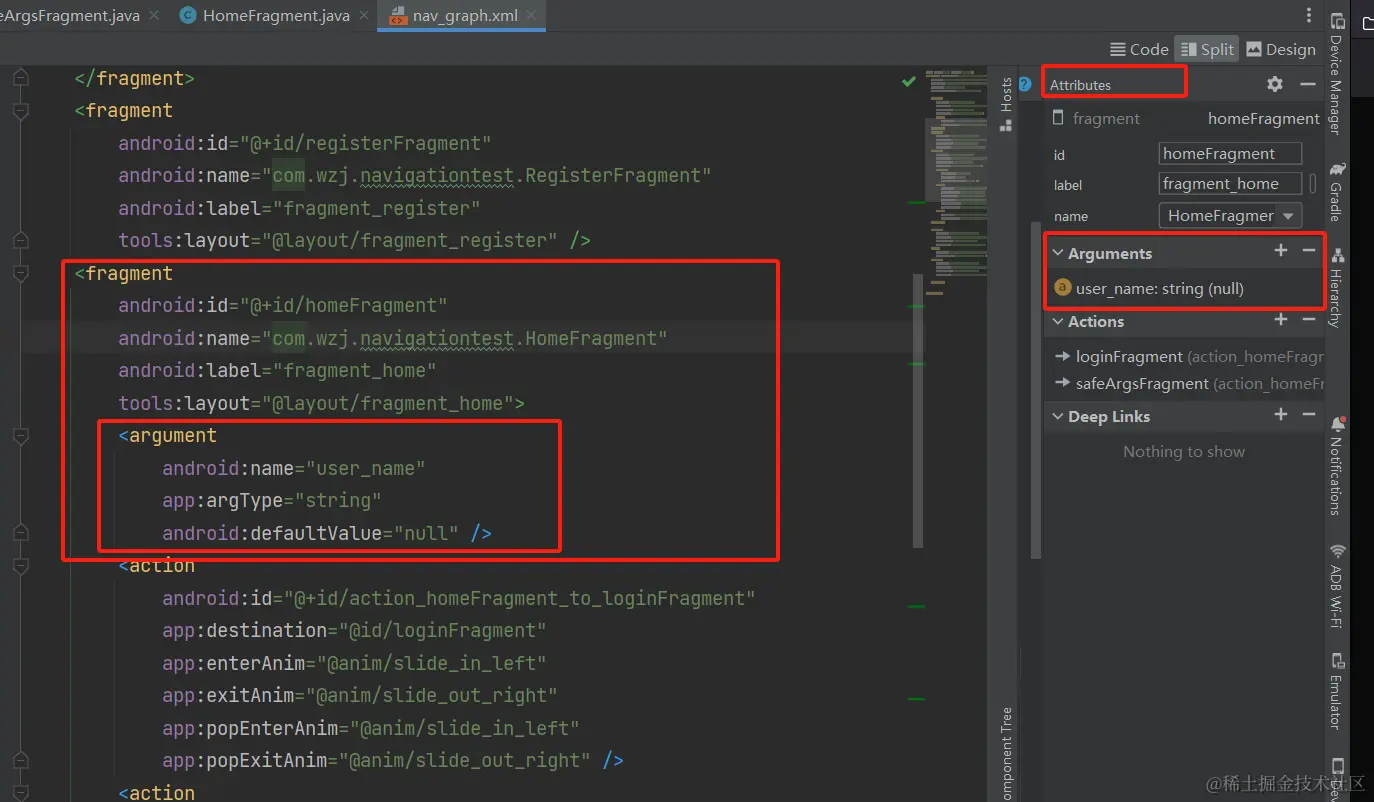Edit the label field fragment_home
This screenshot has width=1374, height=802.
pos(1230,184)
